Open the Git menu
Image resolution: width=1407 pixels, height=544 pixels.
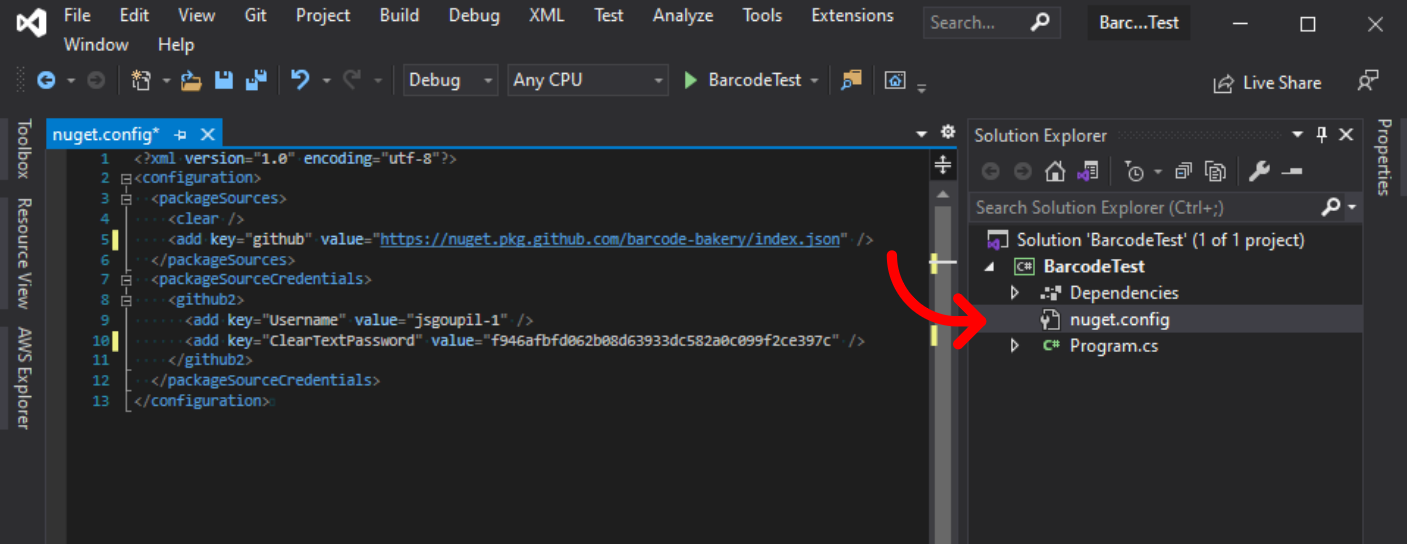pyautogui.click(x=255, y=15)
